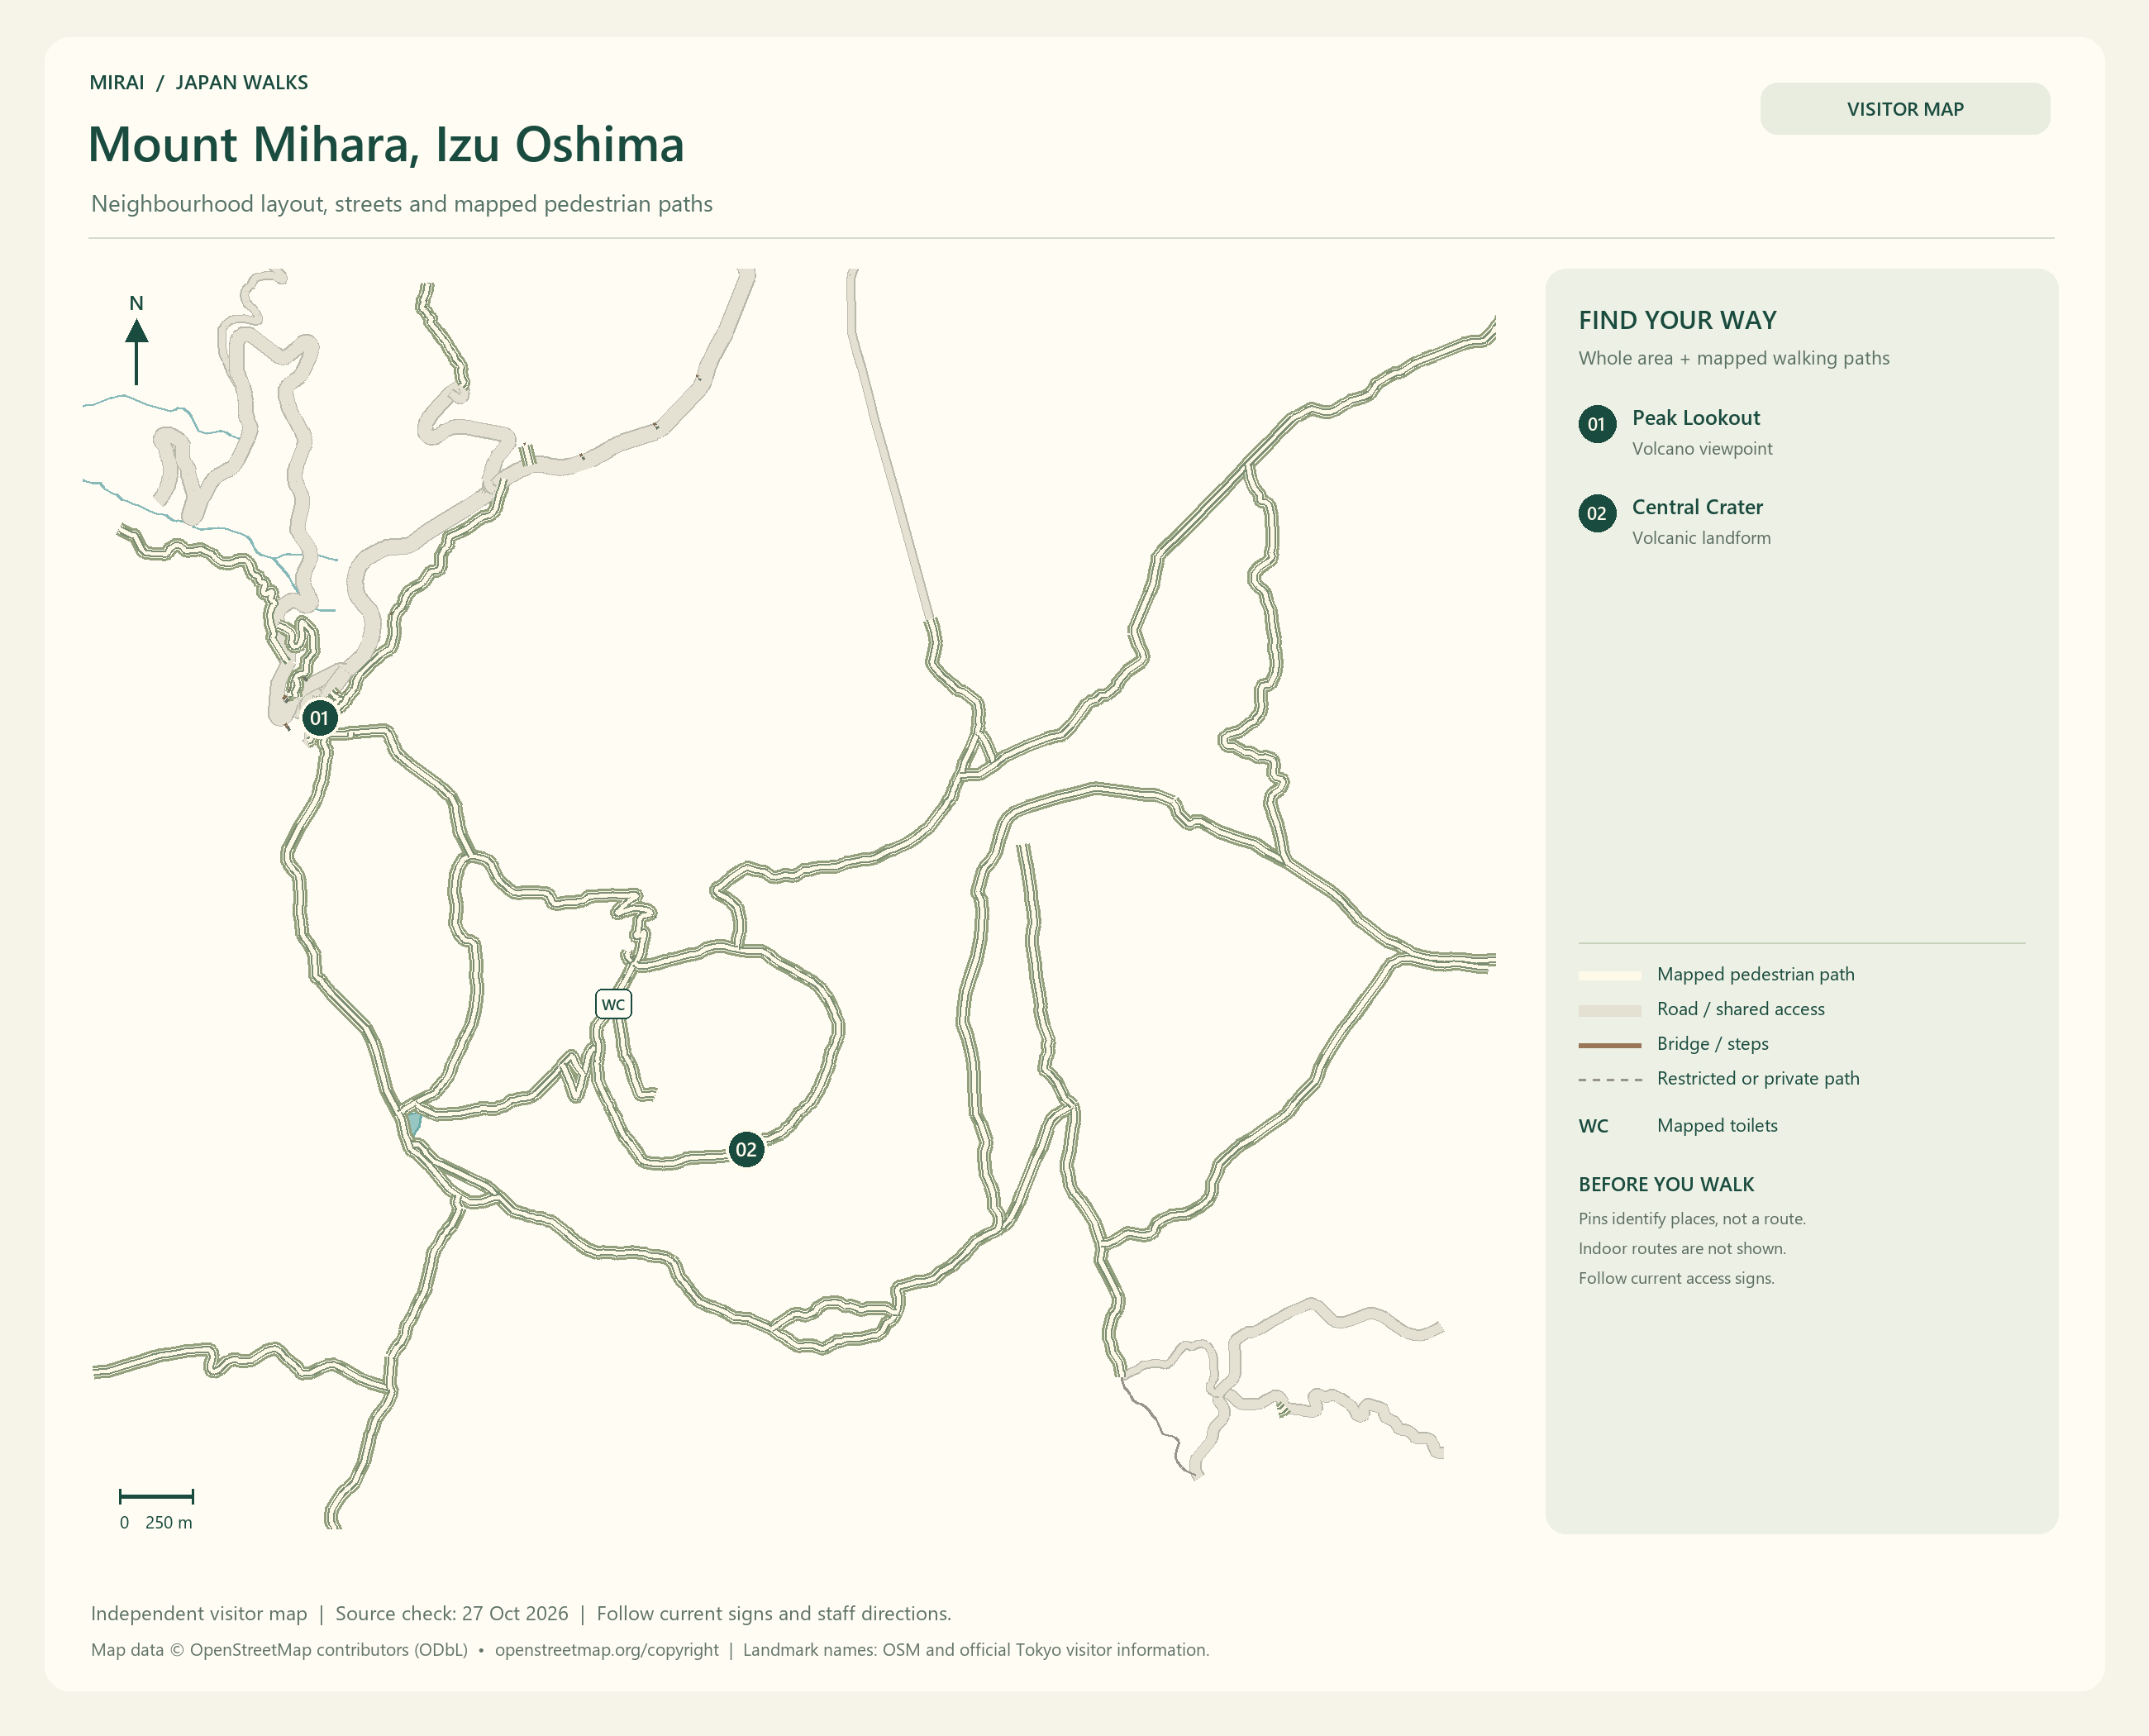Click the small blue pond on the map
This screenshot has width=2149, height=1736.
(413, 1124)
